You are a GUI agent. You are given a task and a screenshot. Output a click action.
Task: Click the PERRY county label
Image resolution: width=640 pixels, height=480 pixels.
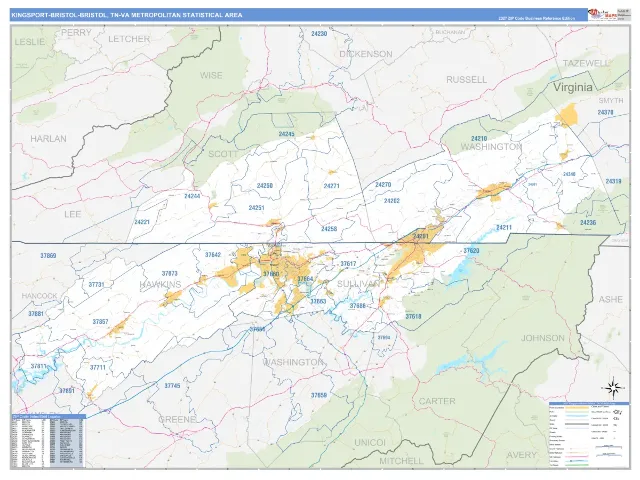(x=76, y=32)
